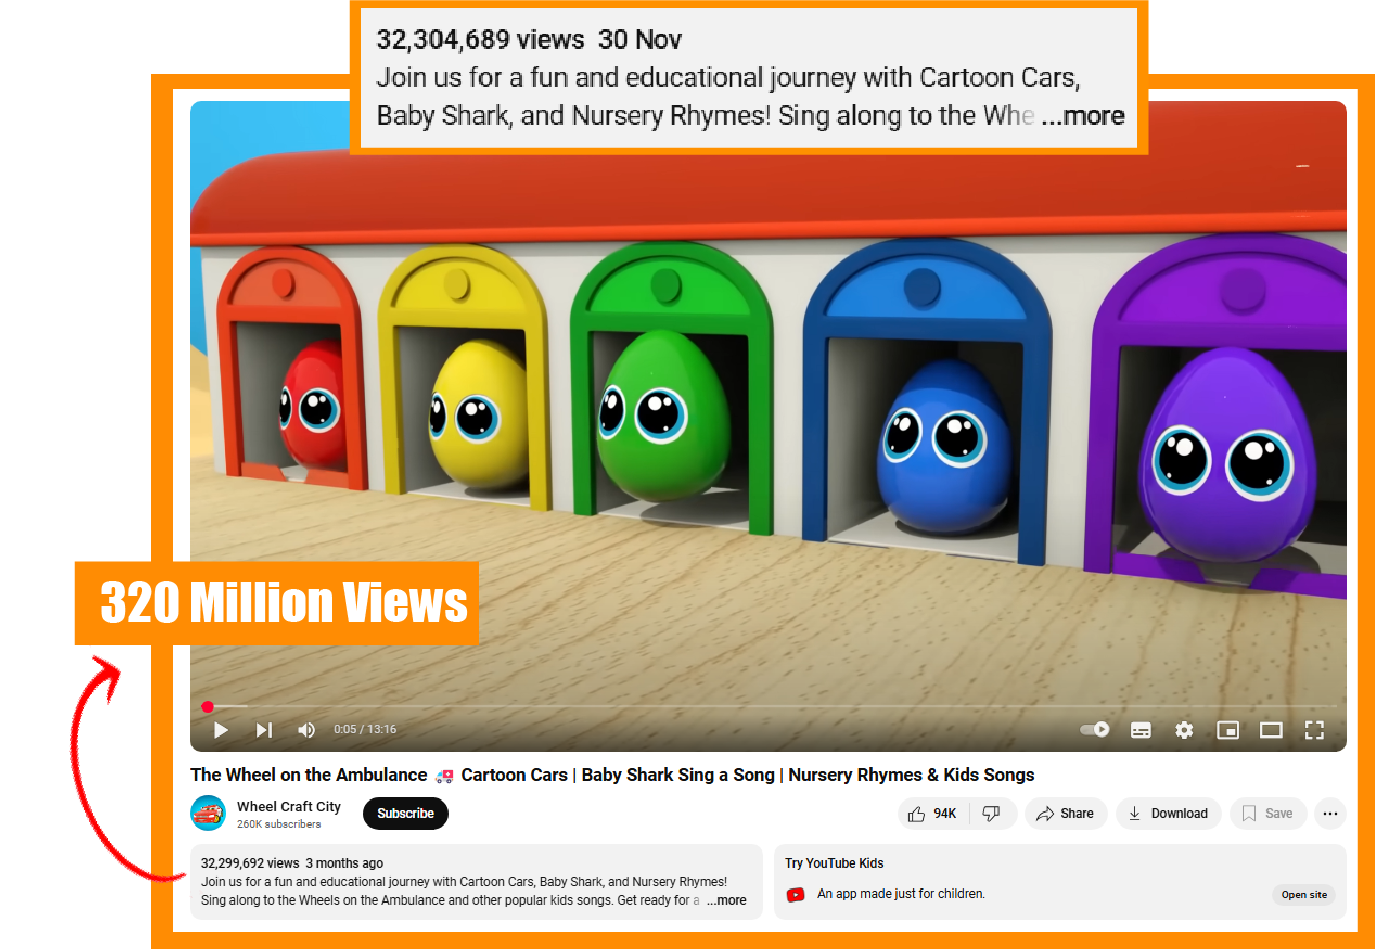Share the video
The height and width of the screenshot is (949, 1375).
(1065, 814)
